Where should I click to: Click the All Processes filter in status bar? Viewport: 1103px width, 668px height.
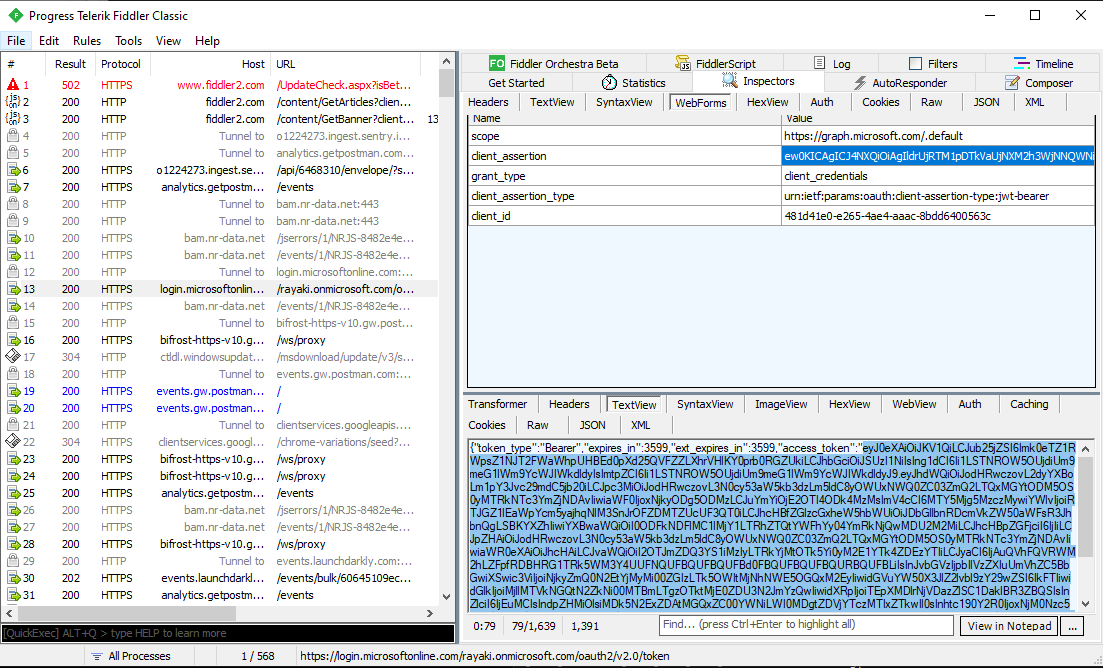132,656
